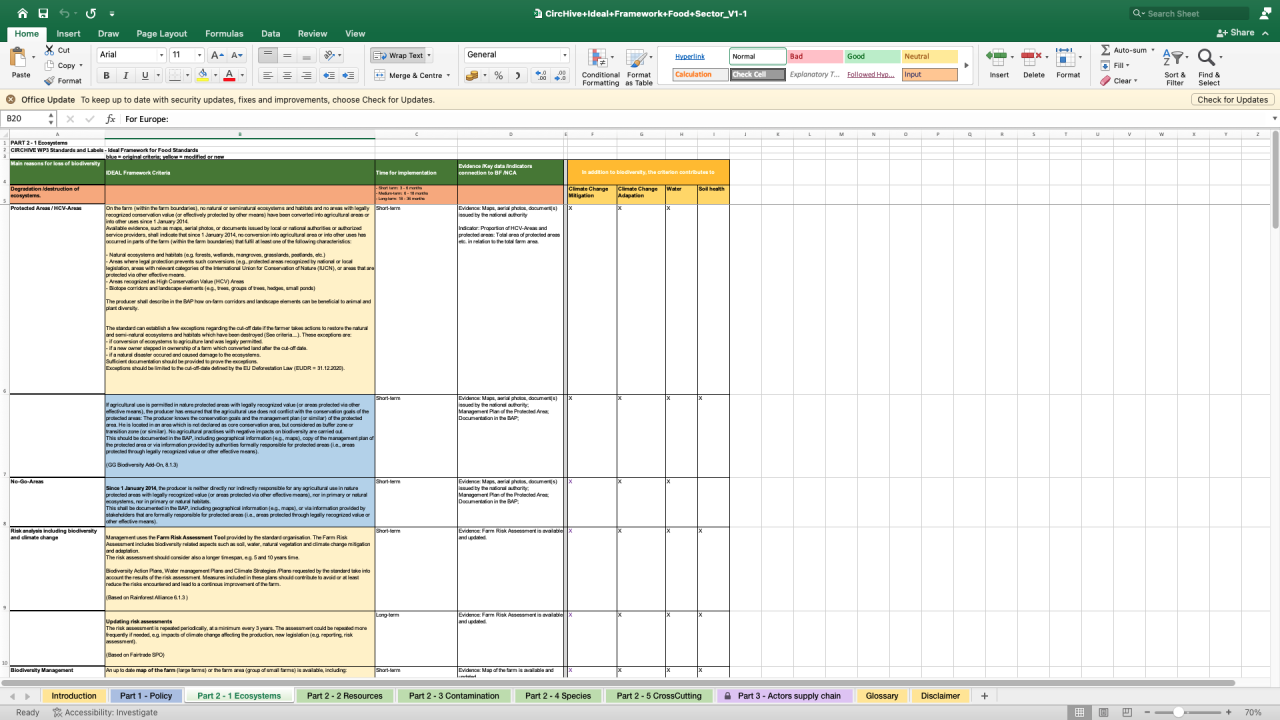This screenshot has height=720, width=1280.
Task: Expand the formula bar
Action: [1274, 119]
